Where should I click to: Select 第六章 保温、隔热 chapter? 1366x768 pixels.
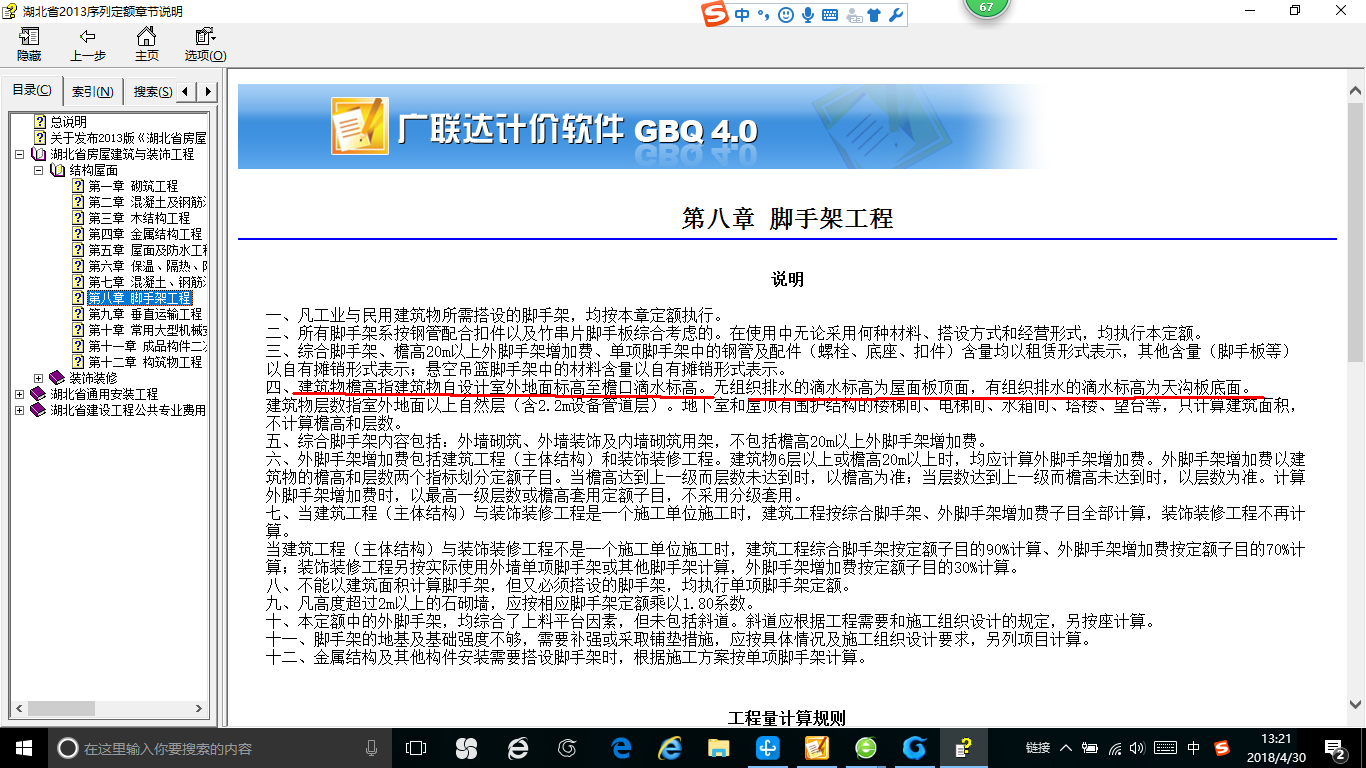point(147,266)
